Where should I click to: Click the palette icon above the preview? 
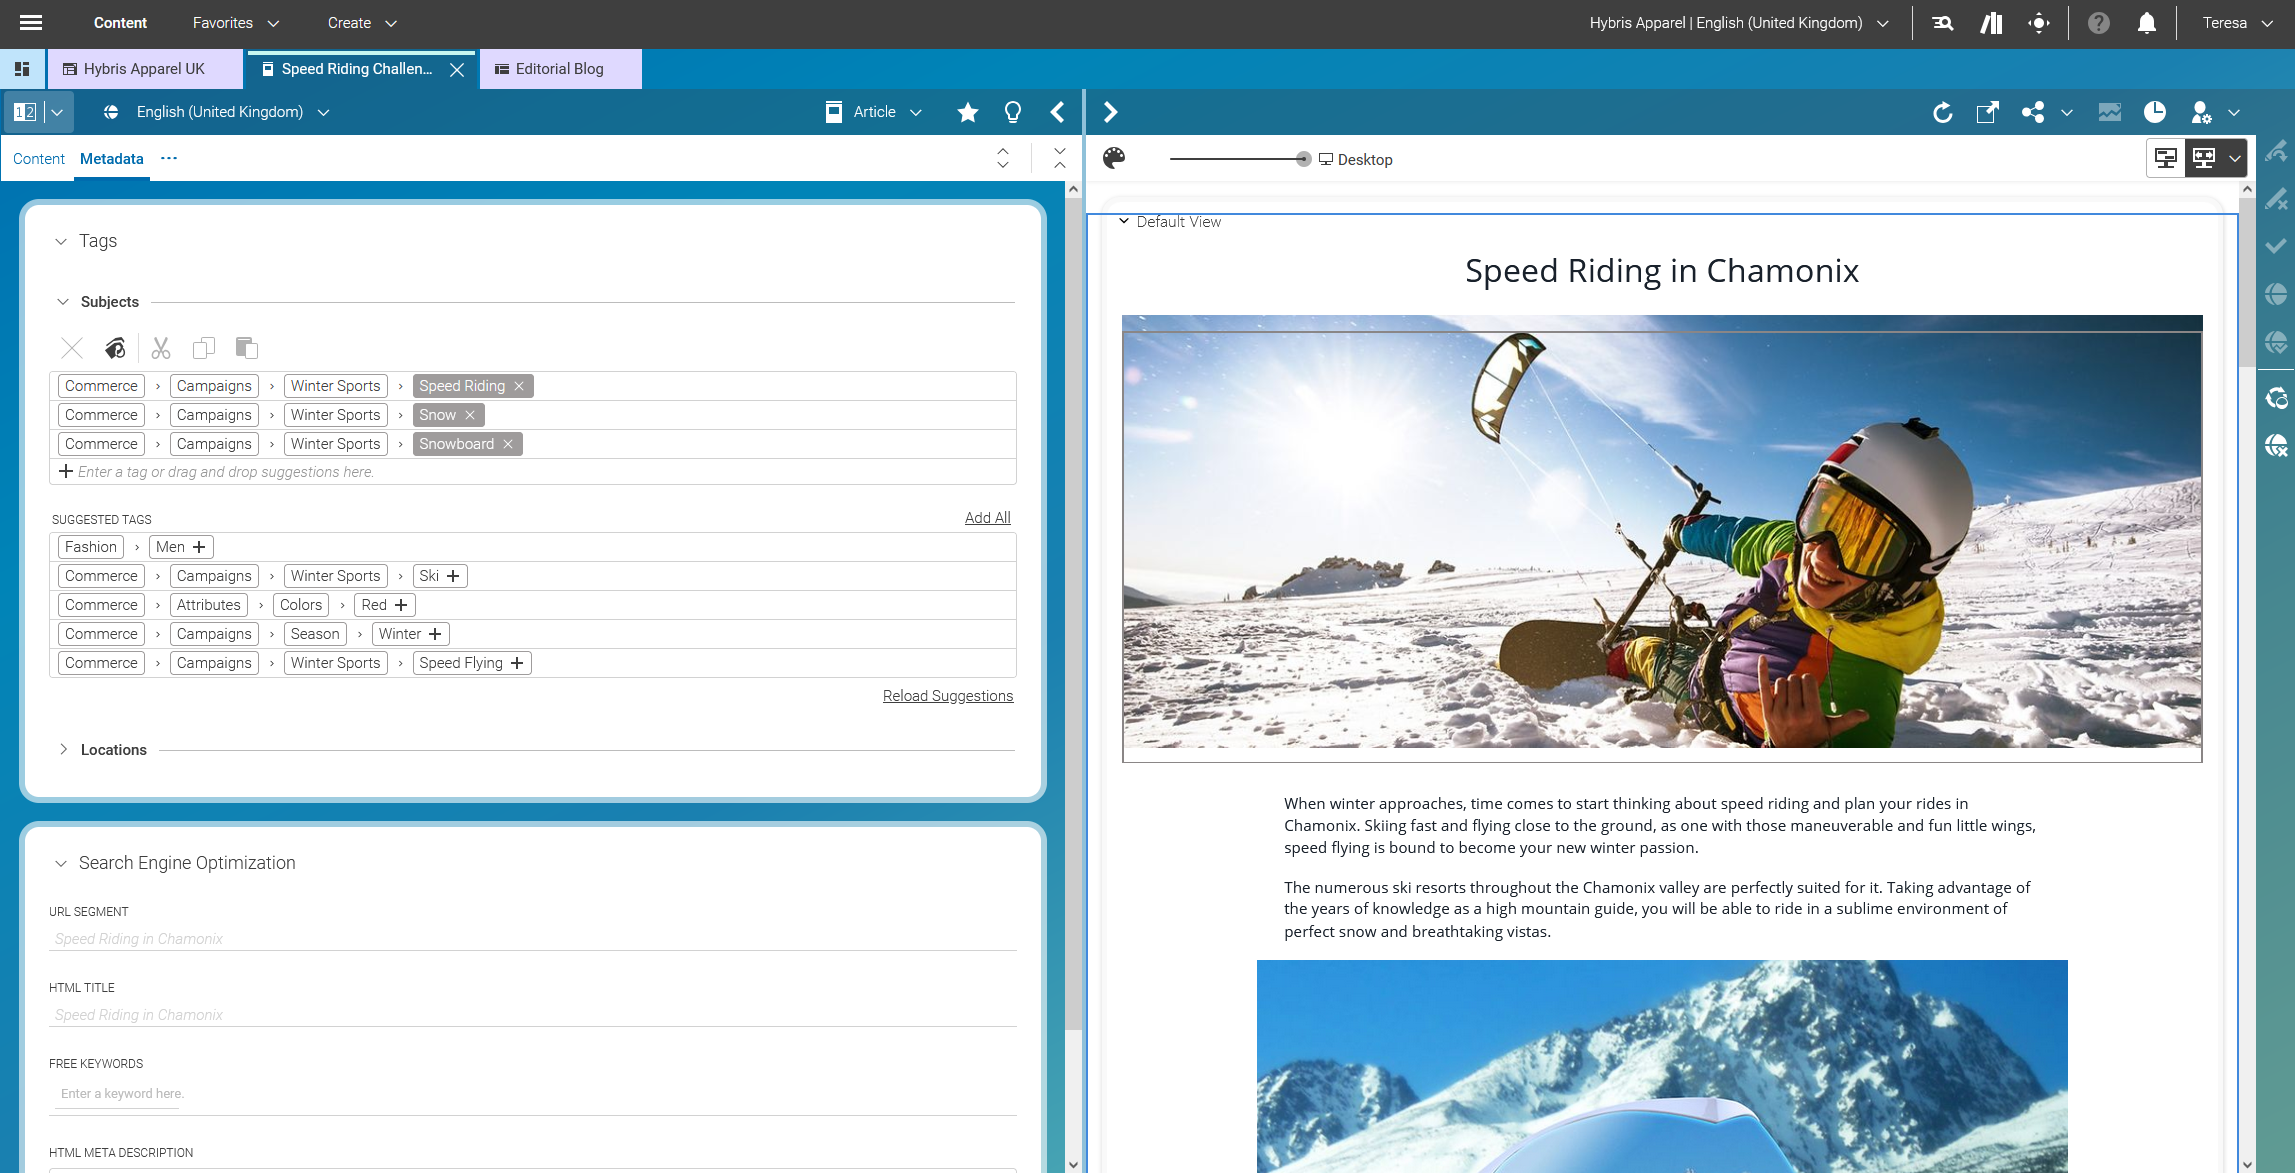[x=1114, y=158]
